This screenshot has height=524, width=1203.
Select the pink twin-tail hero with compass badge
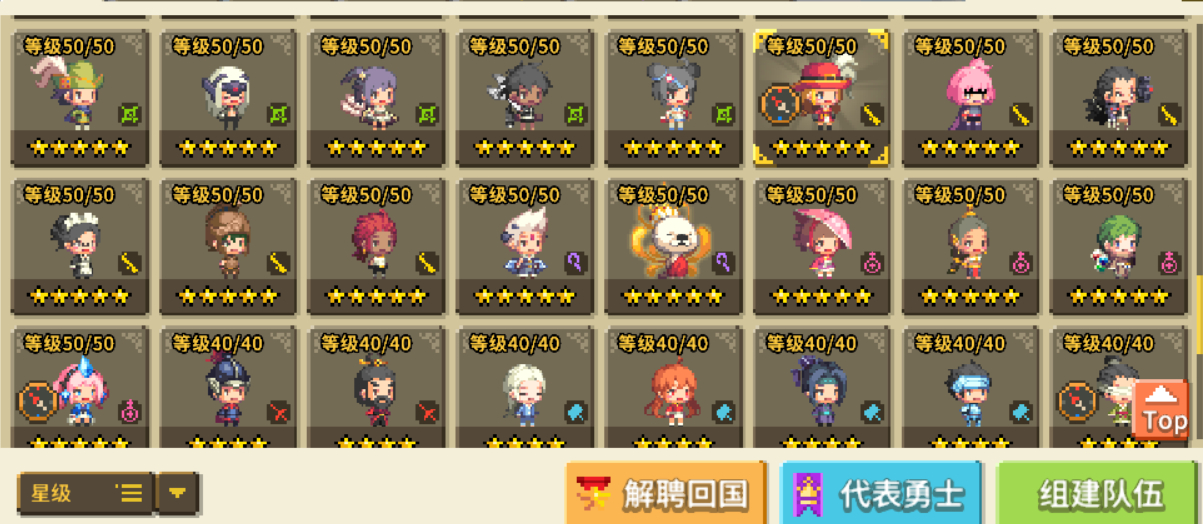click(x=79, y=388)
